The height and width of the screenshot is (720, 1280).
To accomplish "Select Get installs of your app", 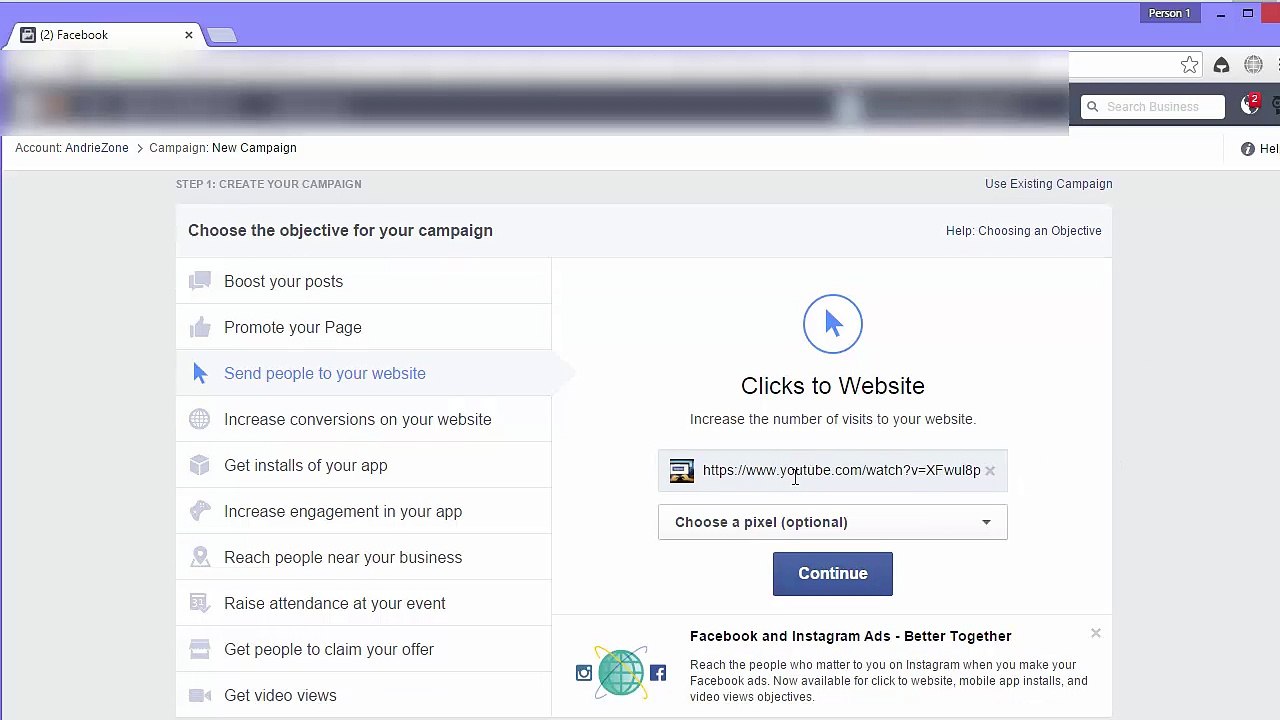I will point(363,465).
